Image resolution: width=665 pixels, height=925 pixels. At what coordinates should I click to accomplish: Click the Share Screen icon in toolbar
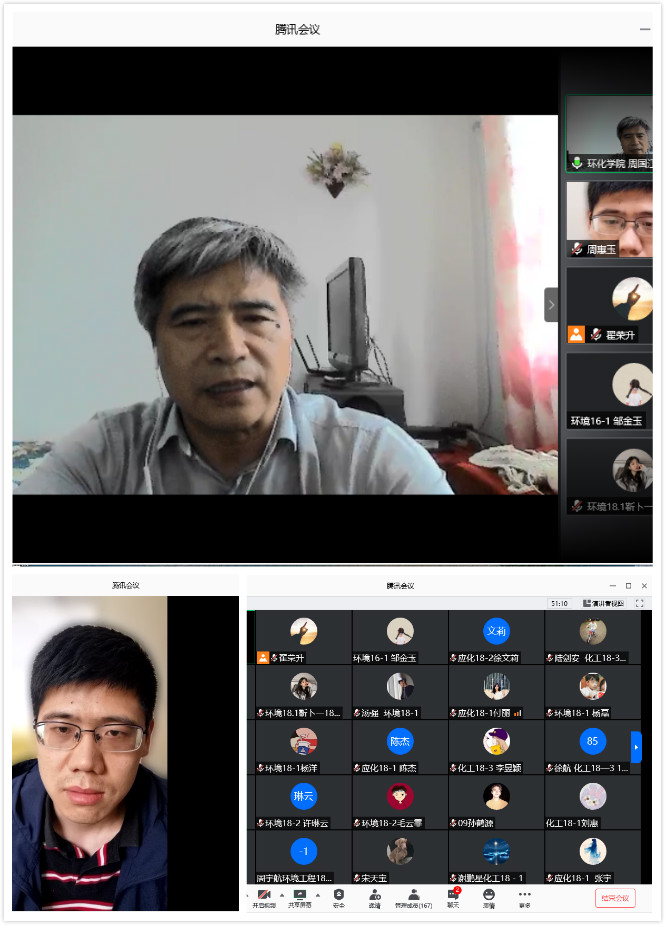[300, 893]
